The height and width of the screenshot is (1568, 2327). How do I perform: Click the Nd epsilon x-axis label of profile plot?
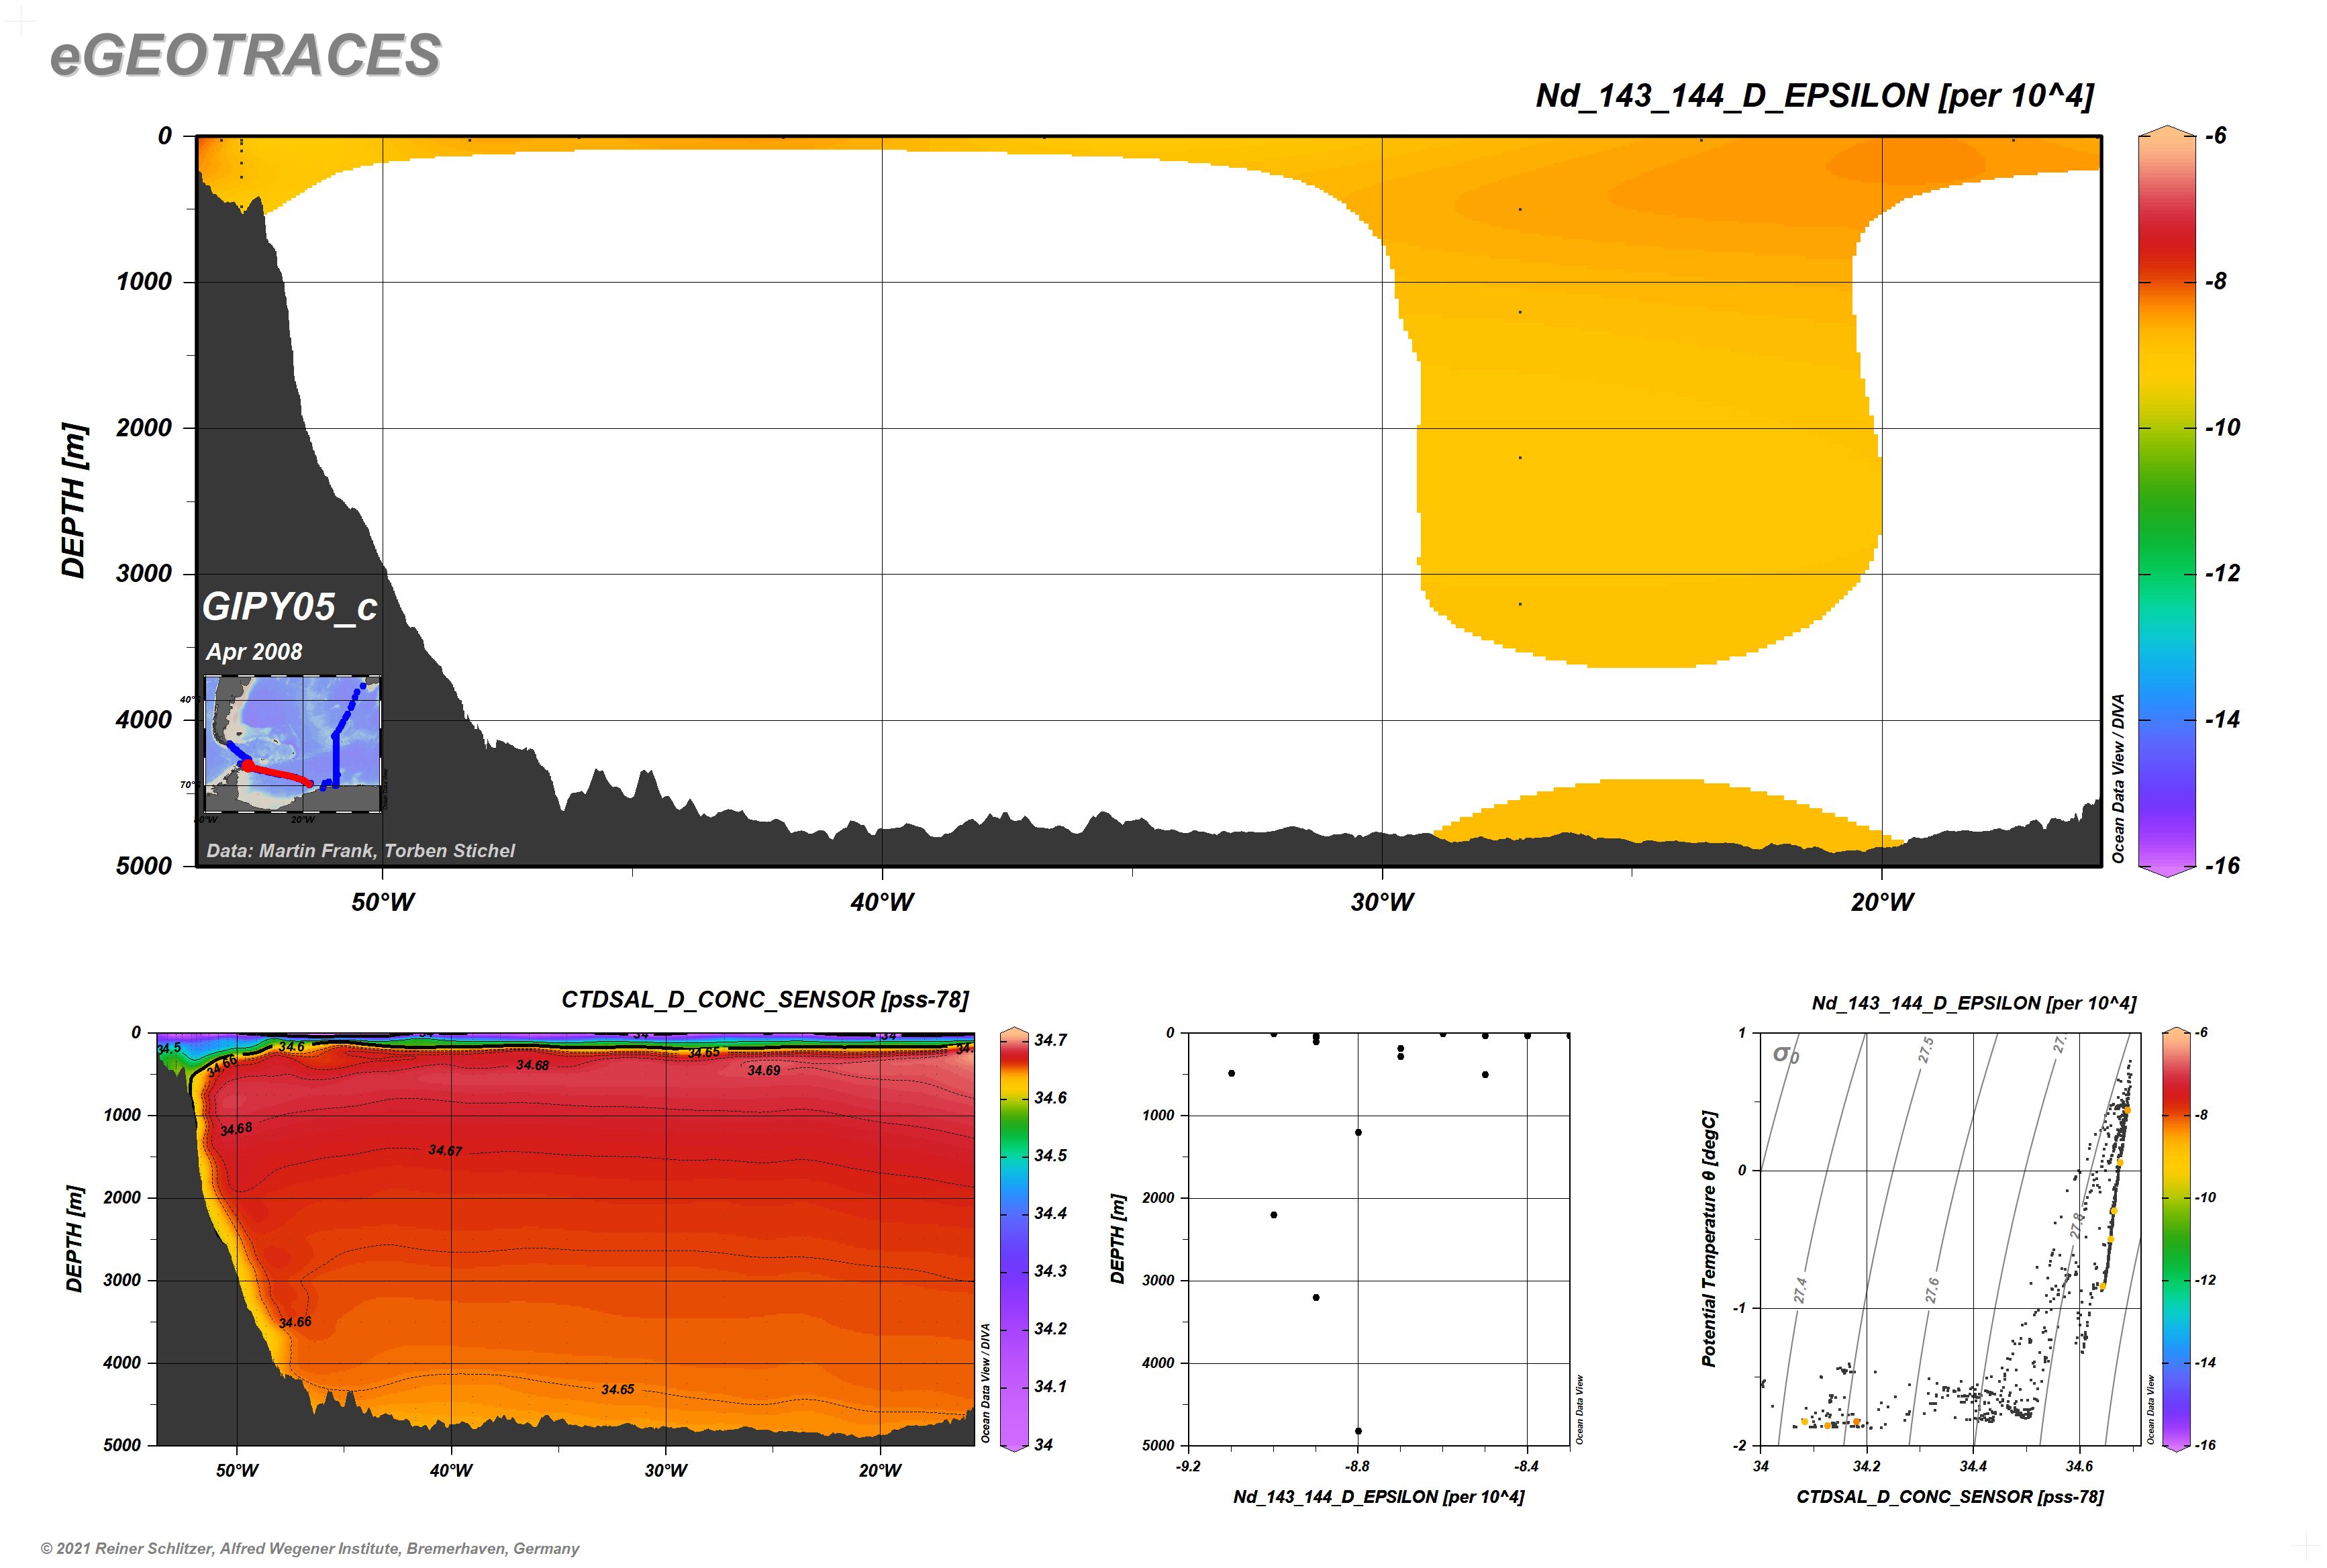1379,1497
